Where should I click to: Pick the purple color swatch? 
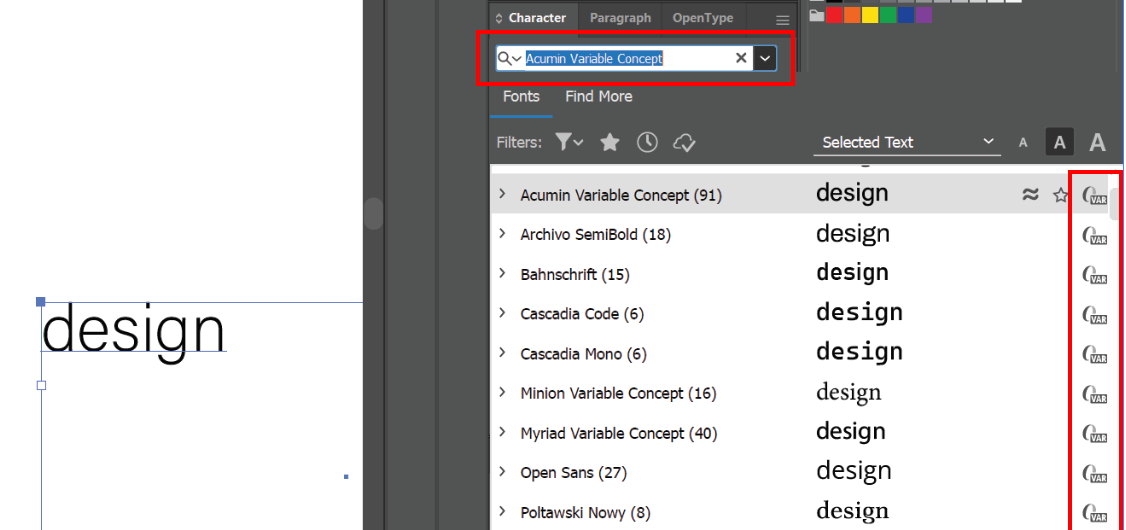[x=923, y=15]
